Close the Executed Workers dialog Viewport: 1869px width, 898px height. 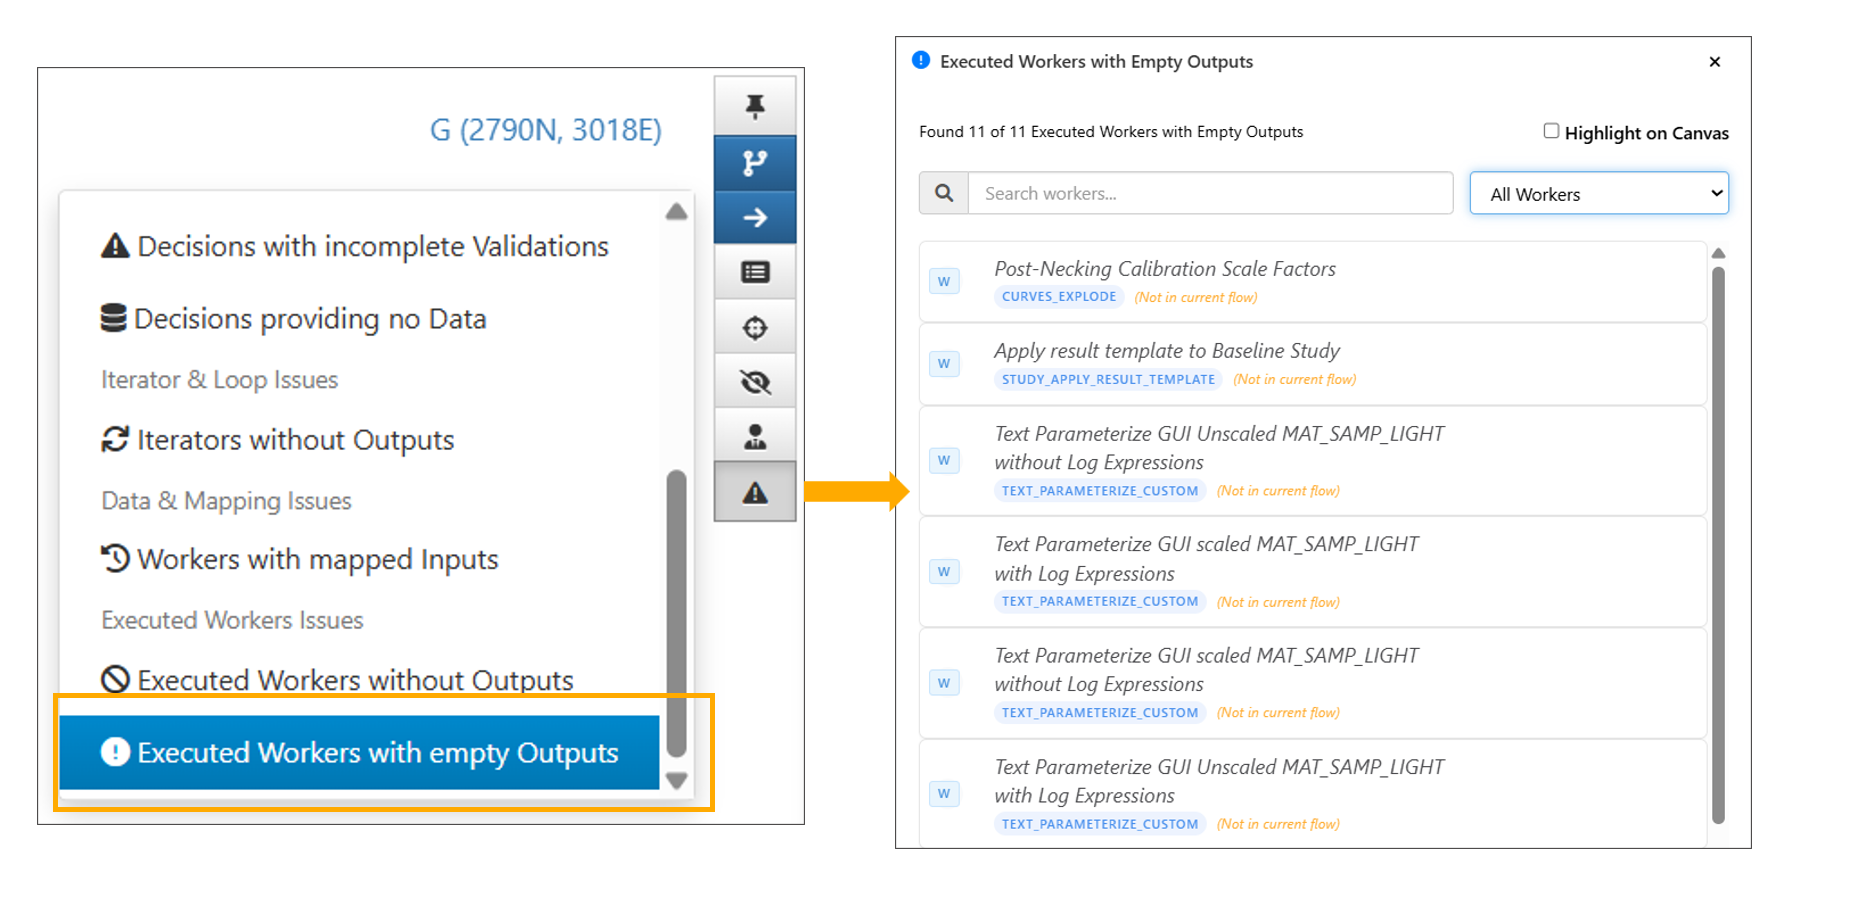click(x=1714, y=62)
